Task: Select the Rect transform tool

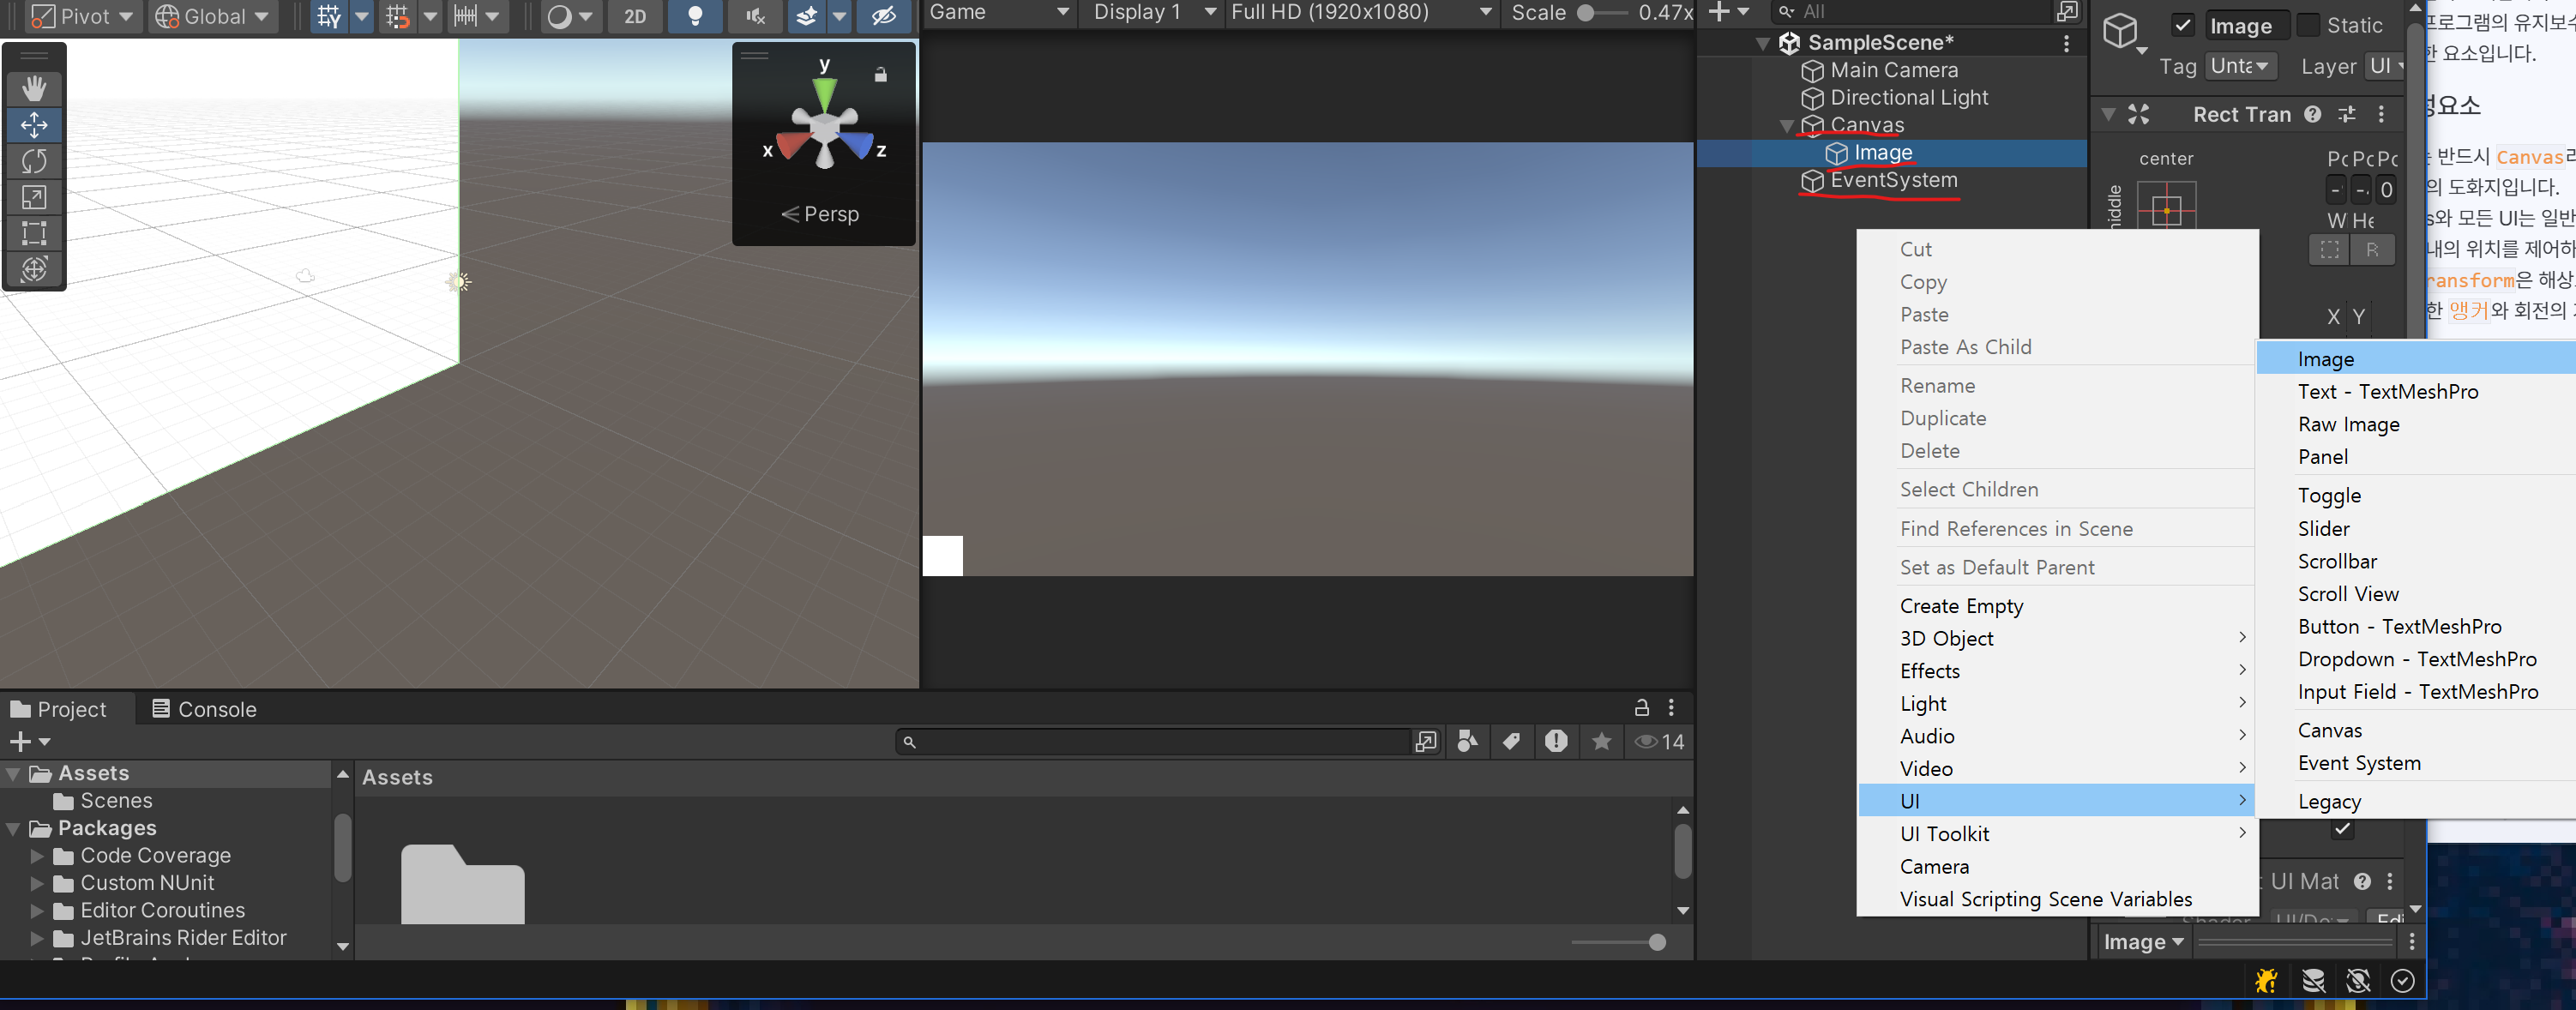Action: (34, 233)
